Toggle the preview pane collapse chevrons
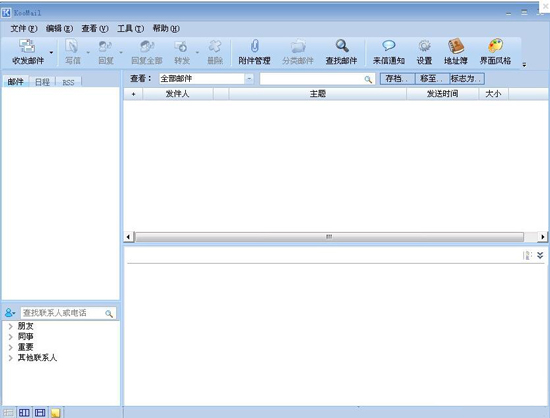550x418 pixels. tap(540, 255)
